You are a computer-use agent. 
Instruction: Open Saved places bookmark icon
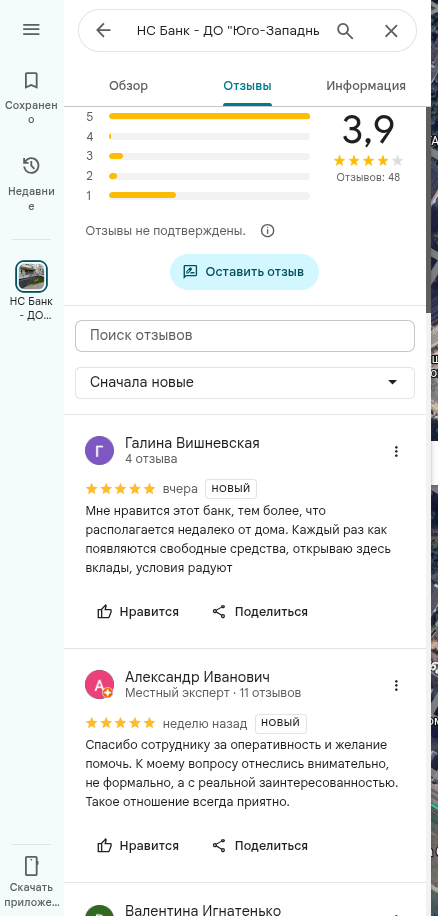point(31,80)
